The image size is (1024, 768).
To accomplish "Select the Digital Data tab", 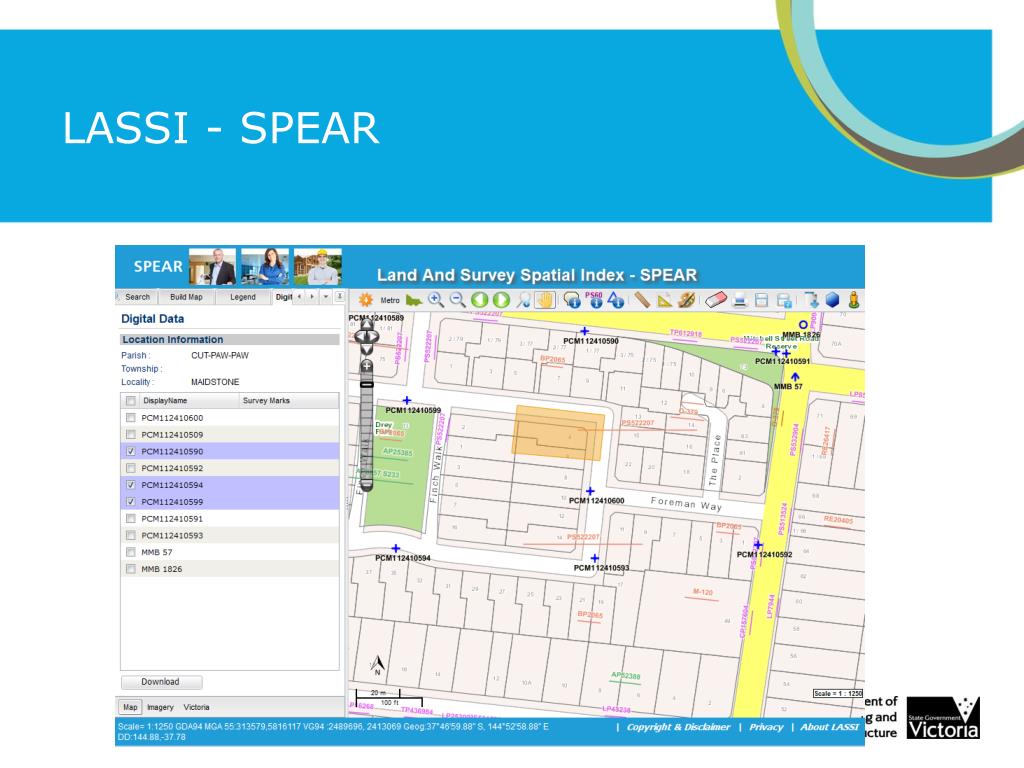I will click(283, 296).
